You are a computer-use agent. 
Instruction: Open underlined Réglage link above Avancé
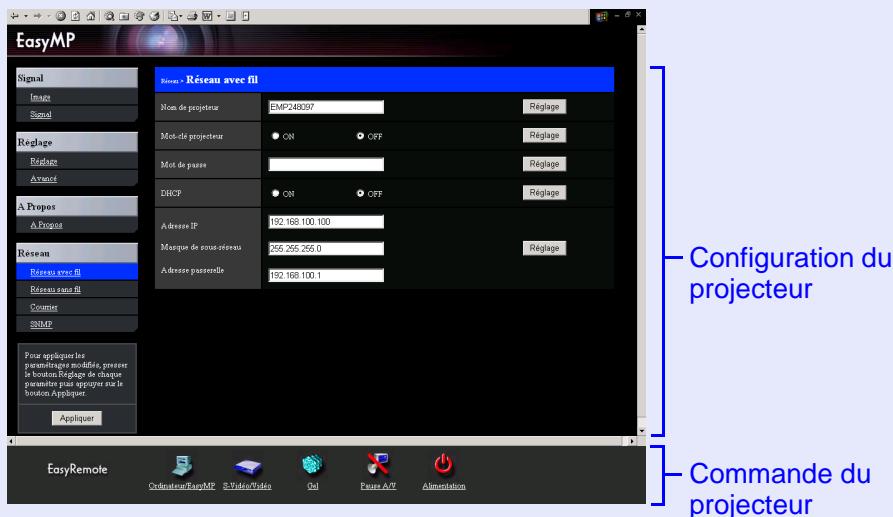click(x=44, y=162)
